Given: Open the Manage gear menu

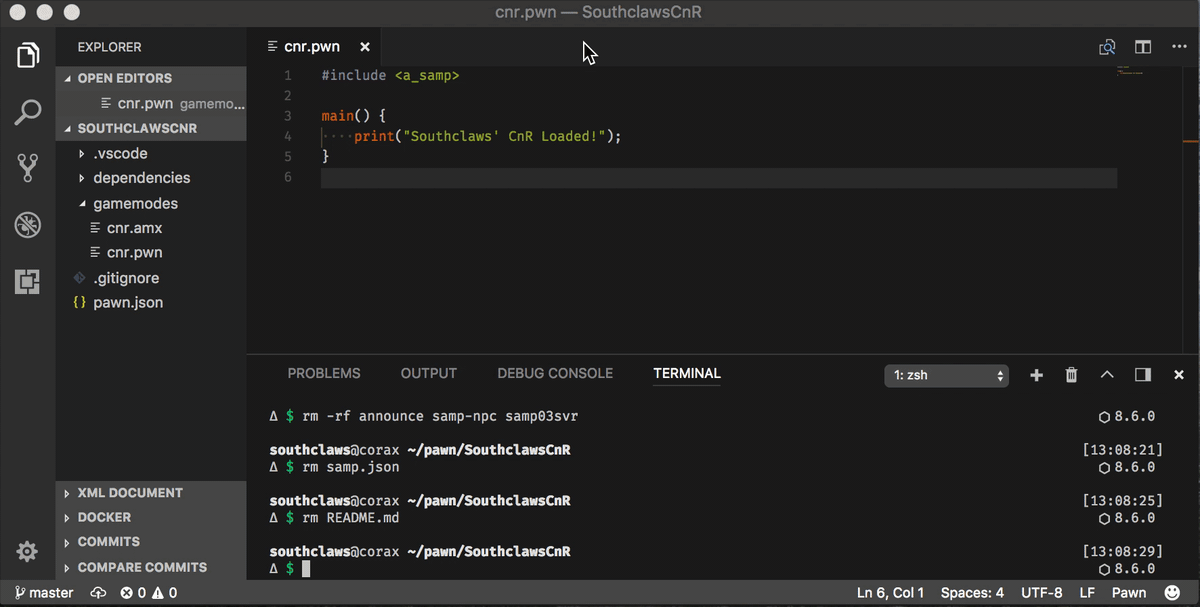Looking at the screenshot, I should (28, 551).
